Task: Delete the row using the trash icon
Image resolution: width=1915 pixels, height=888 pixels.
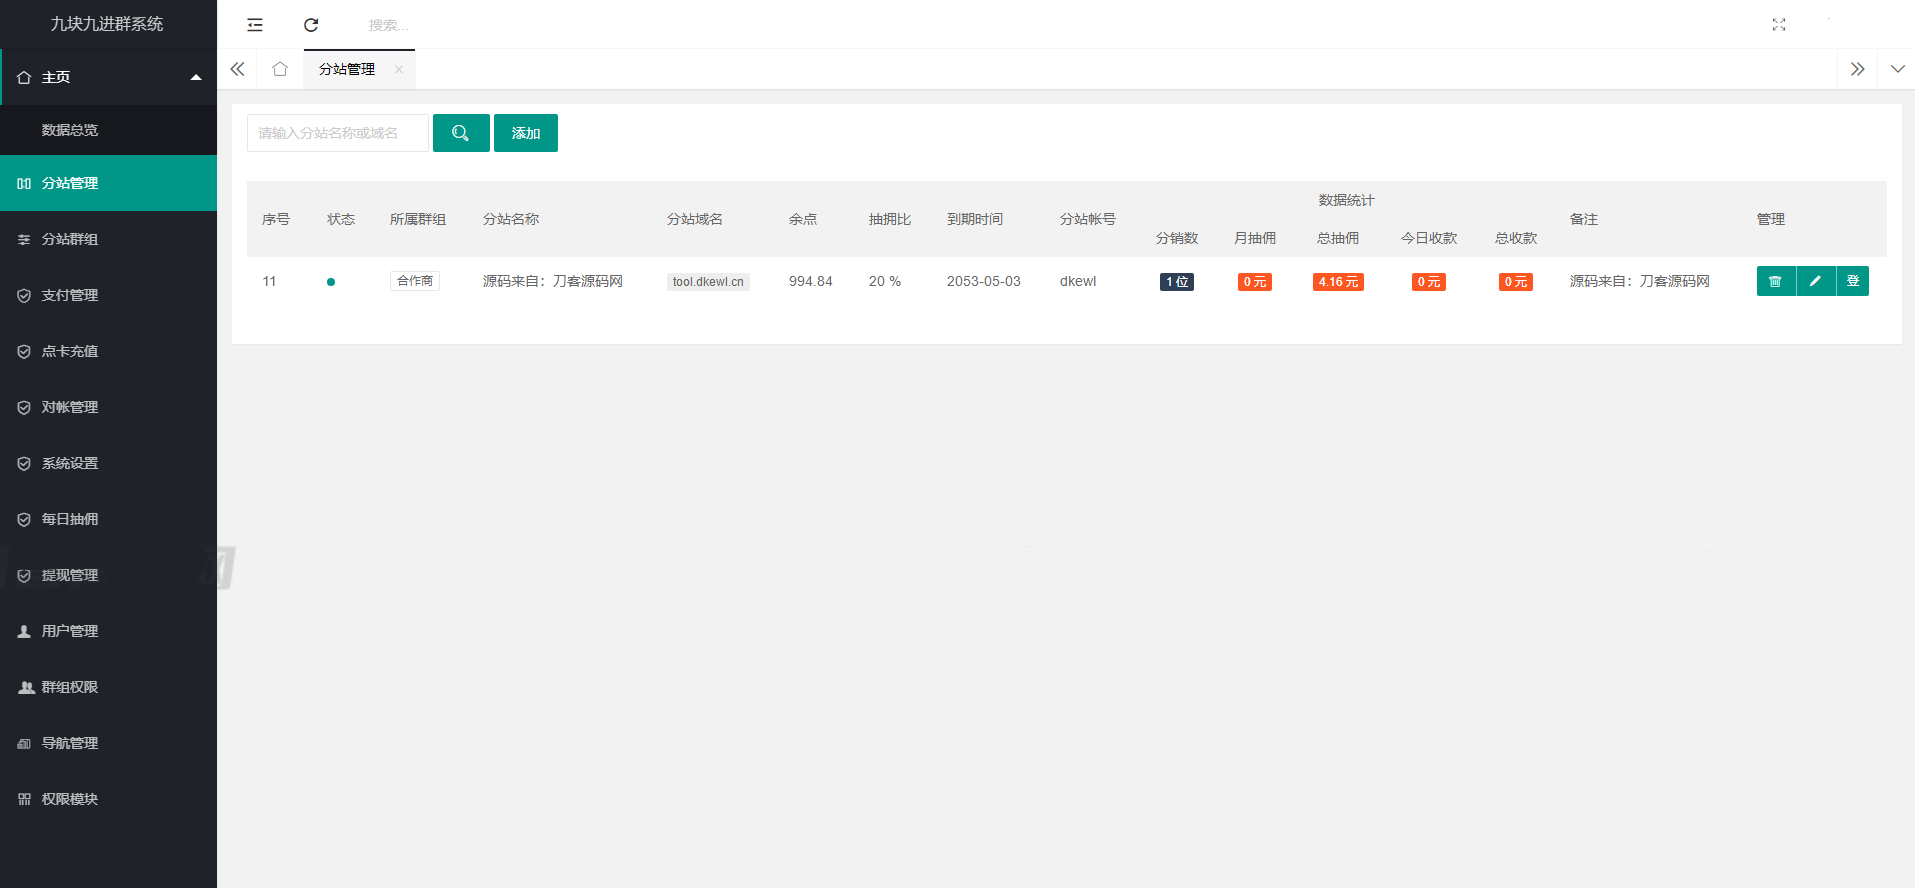Action: [x=1775, y=281]
